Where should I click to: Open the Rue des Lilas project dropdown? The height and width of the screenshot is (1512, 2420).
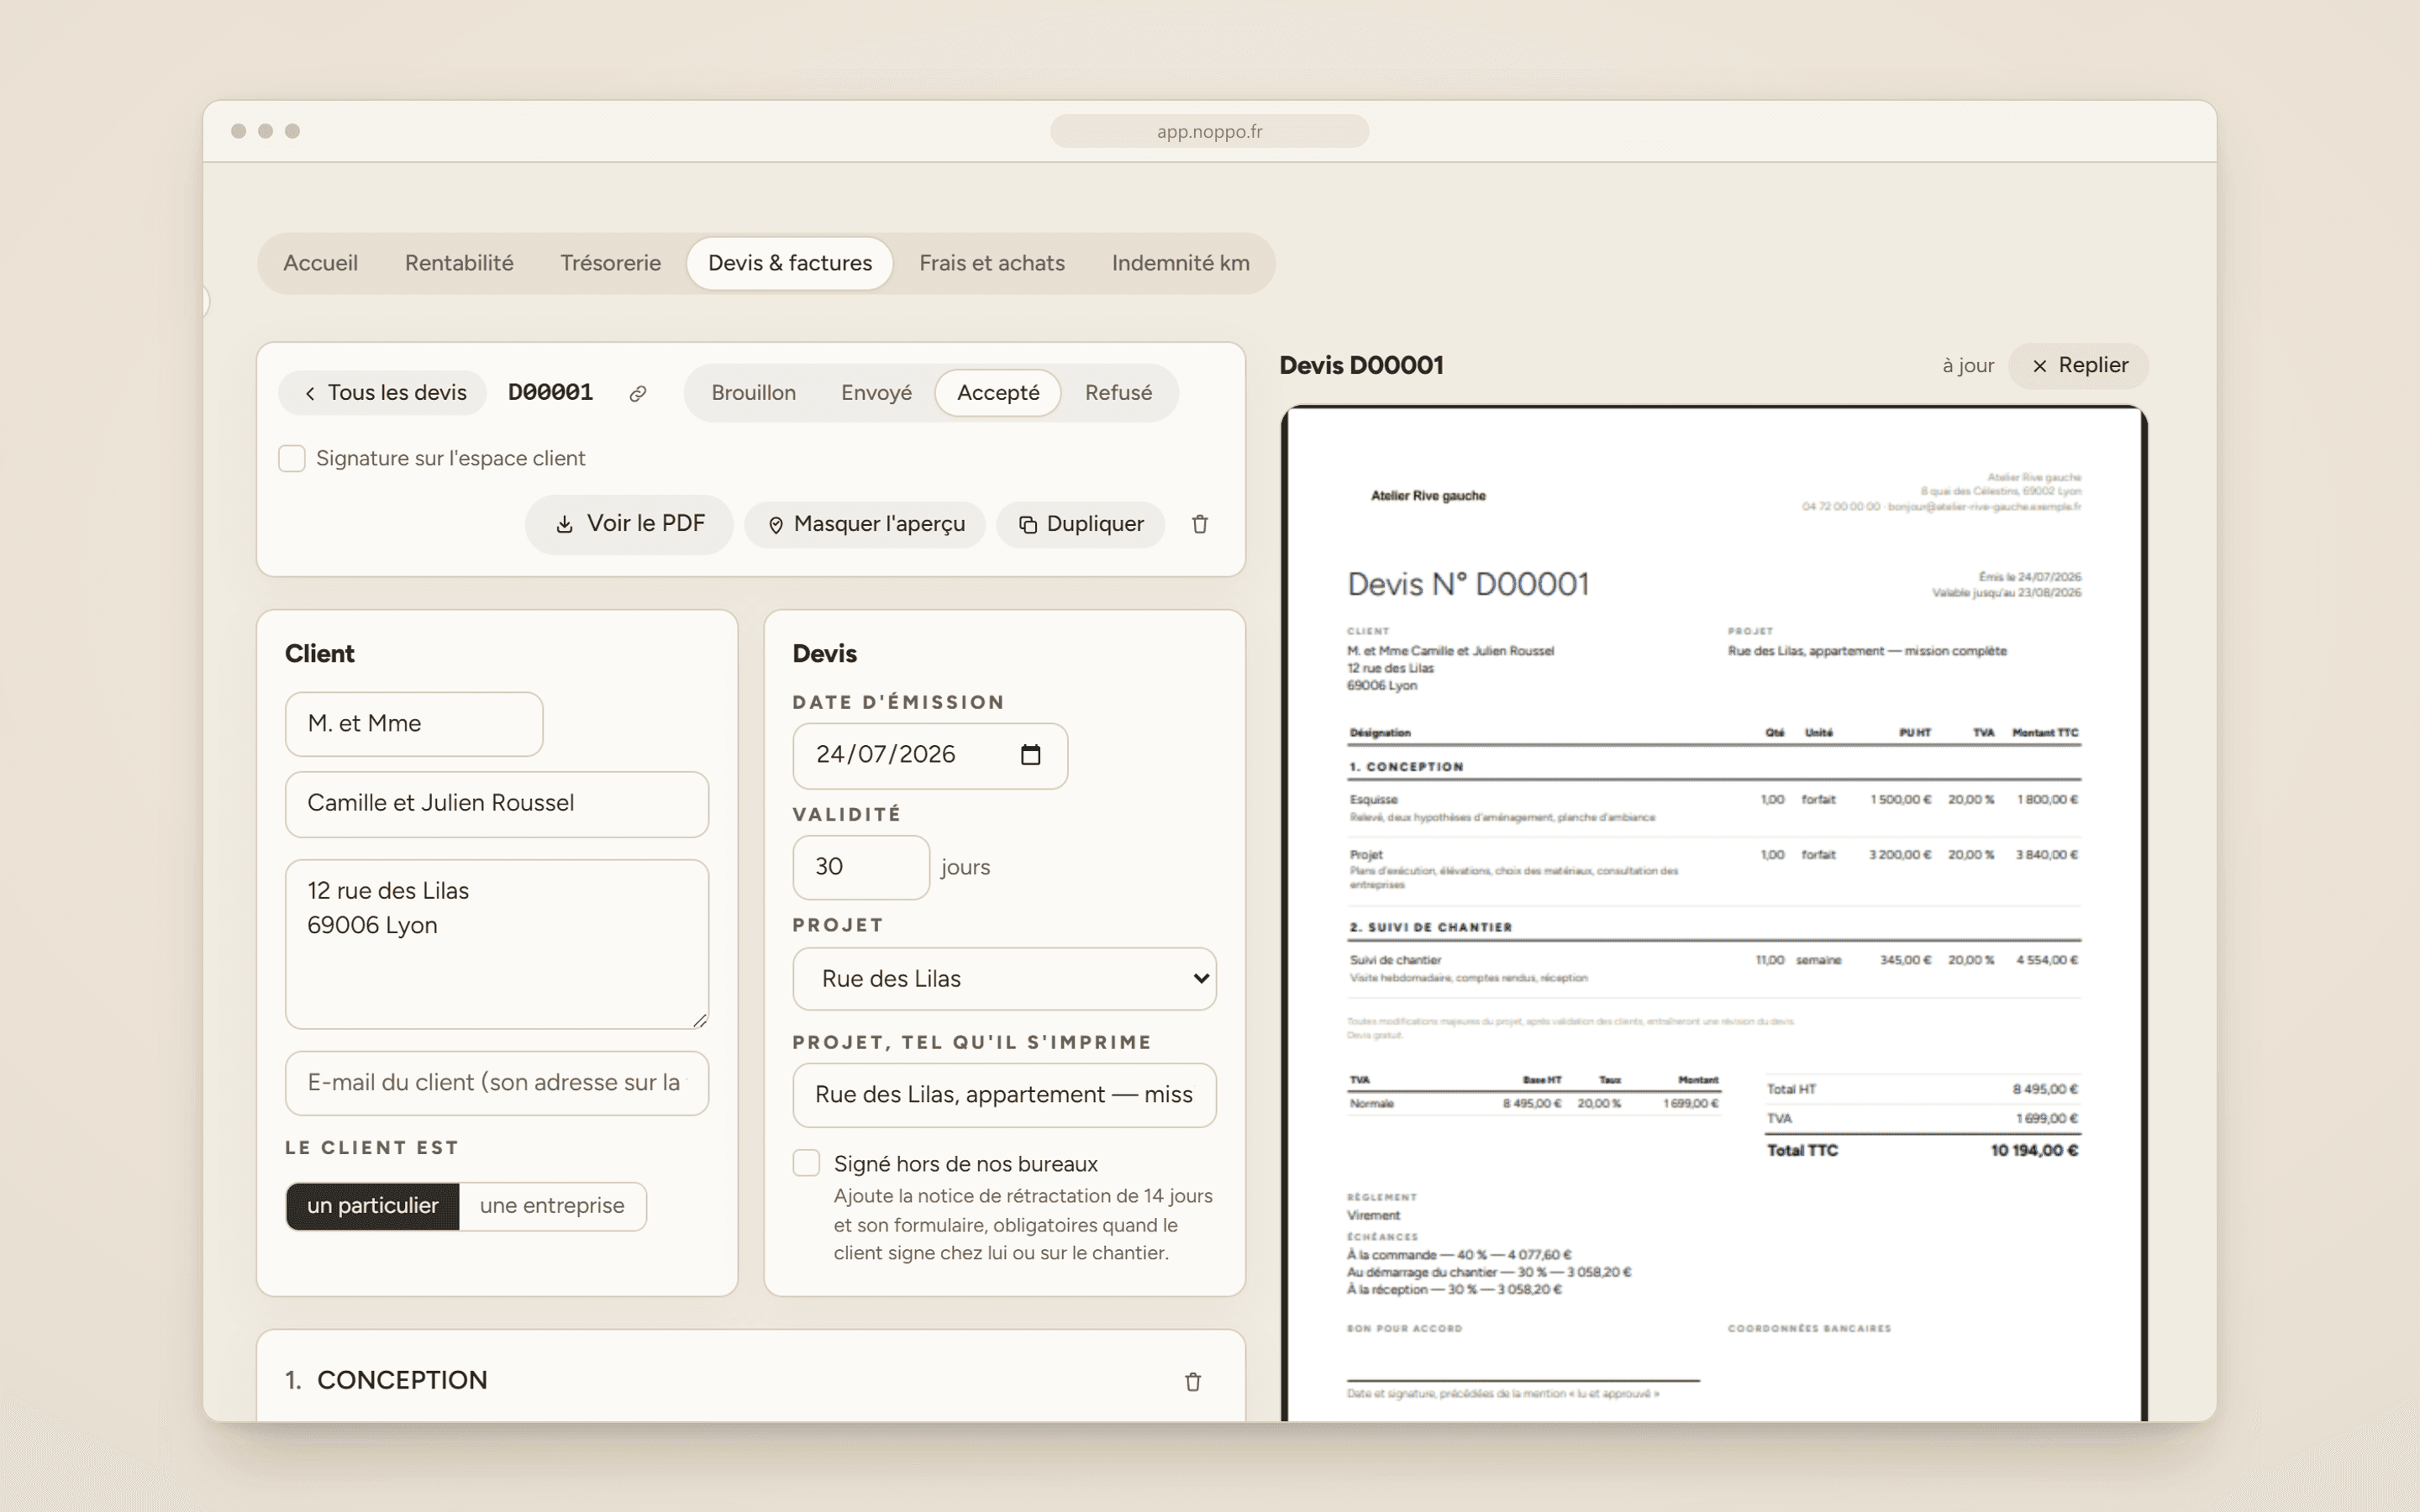[x=1004, y=979]
